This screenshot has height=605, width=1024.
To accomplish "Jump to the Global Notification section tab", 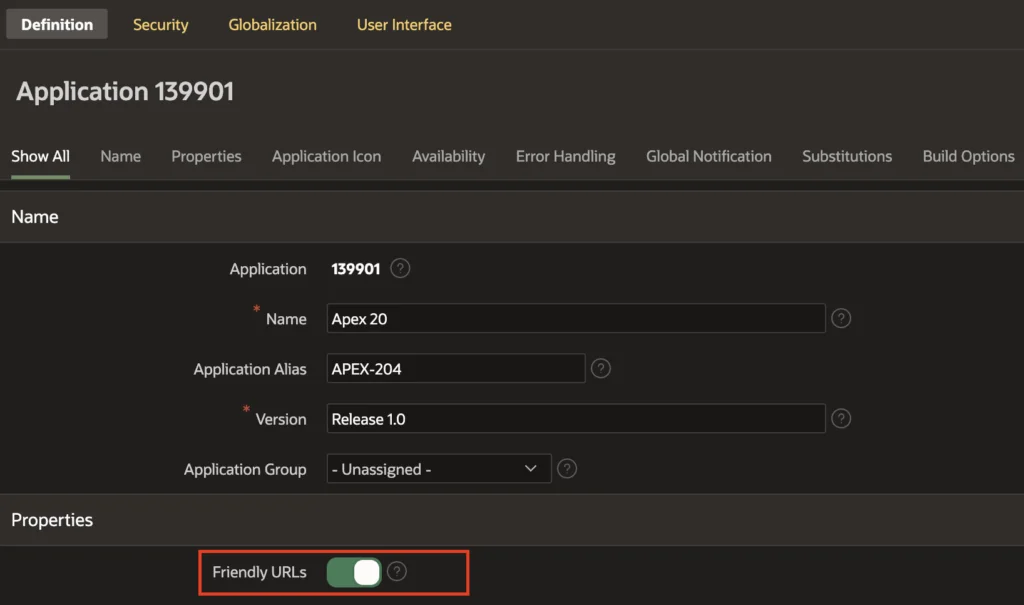I will [709, 157].
